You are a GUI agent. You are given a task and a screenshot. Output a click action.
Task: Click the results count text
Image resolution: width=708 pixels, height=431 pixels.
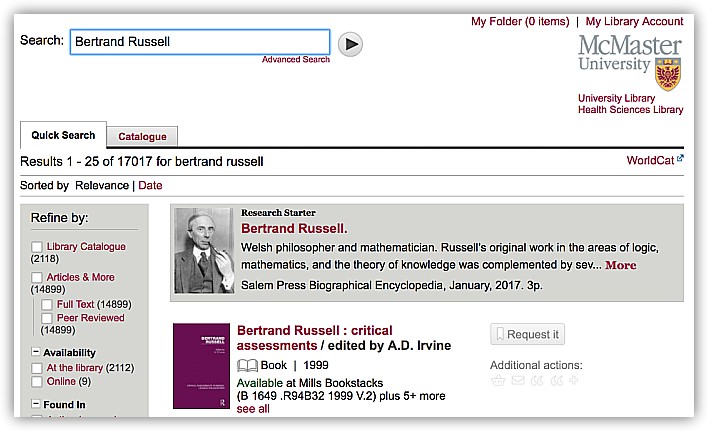point(142,162)
